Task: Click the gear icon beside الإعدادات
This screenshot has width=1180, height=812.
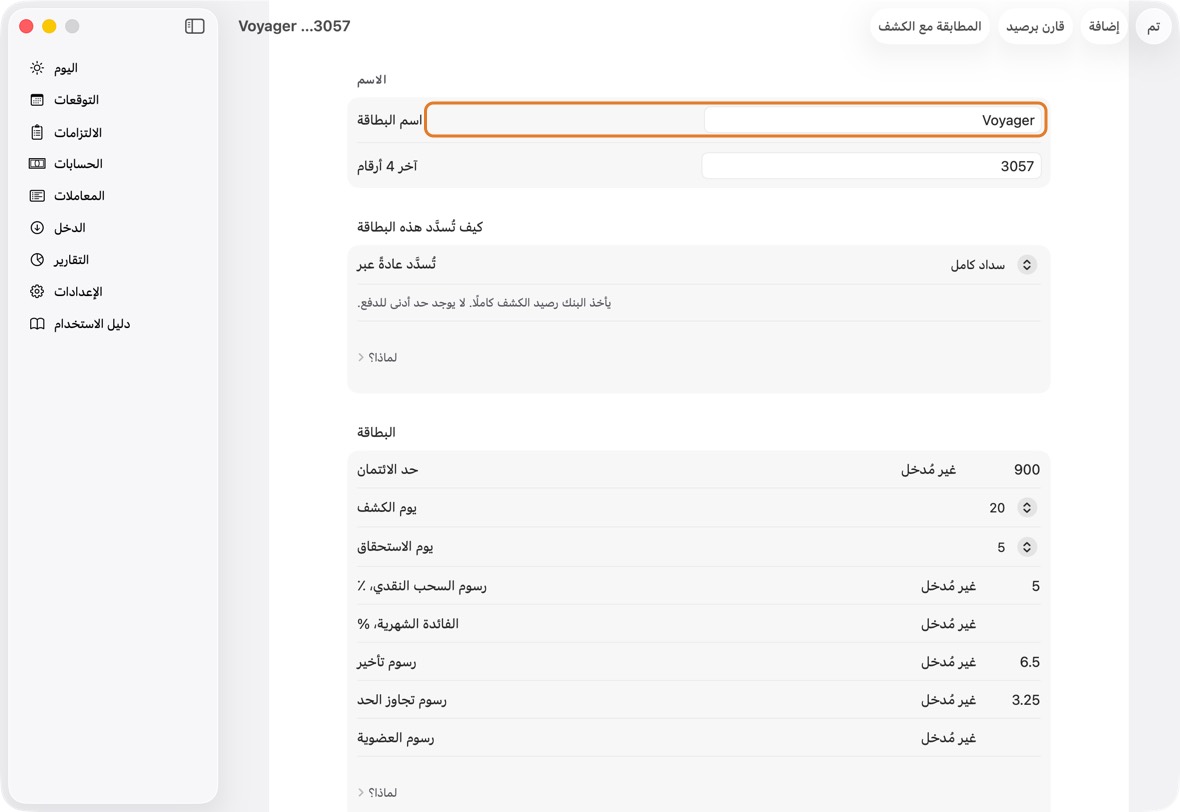Action: pyautogui.click(x=37, y=291)
